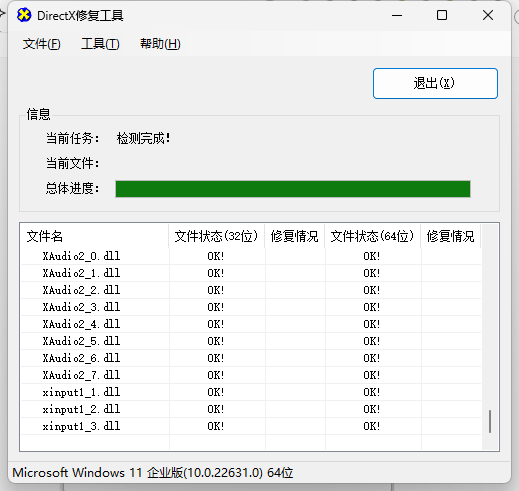519x491 pixels.
Task: Open the 帮助(H) menu
Action: coord(160,44)
